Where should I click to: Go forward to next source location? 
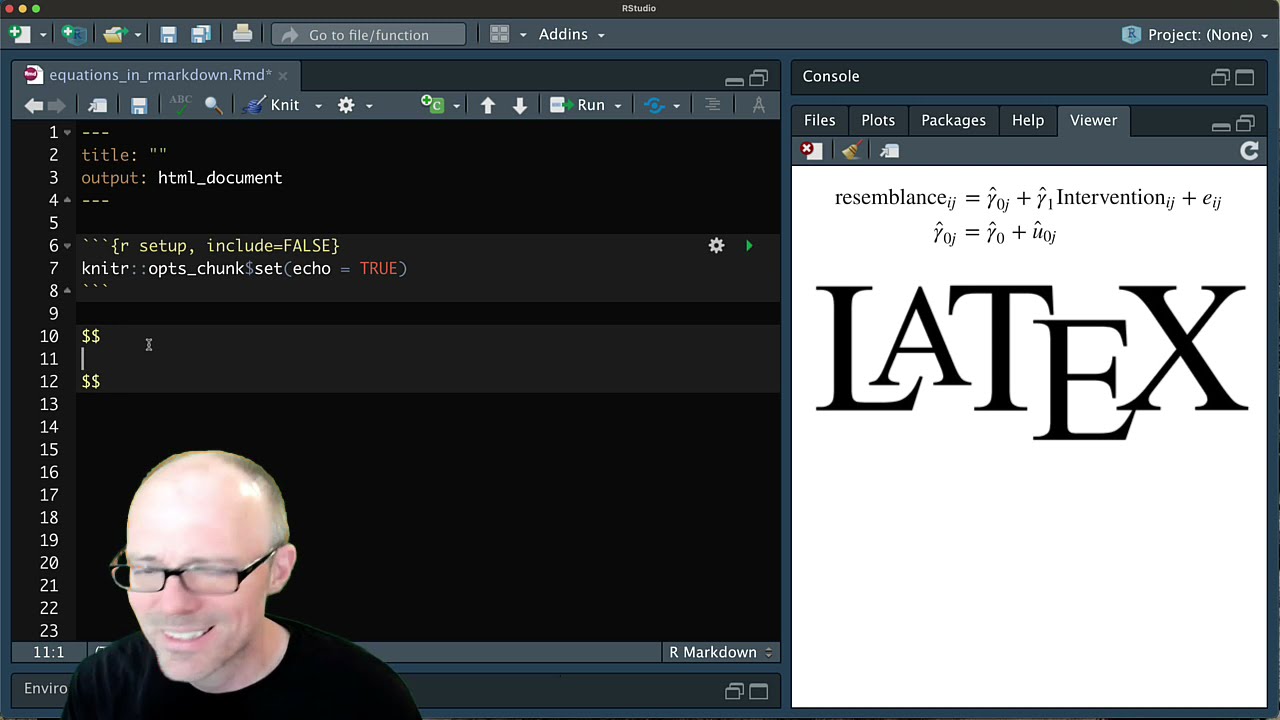point(57,105)
